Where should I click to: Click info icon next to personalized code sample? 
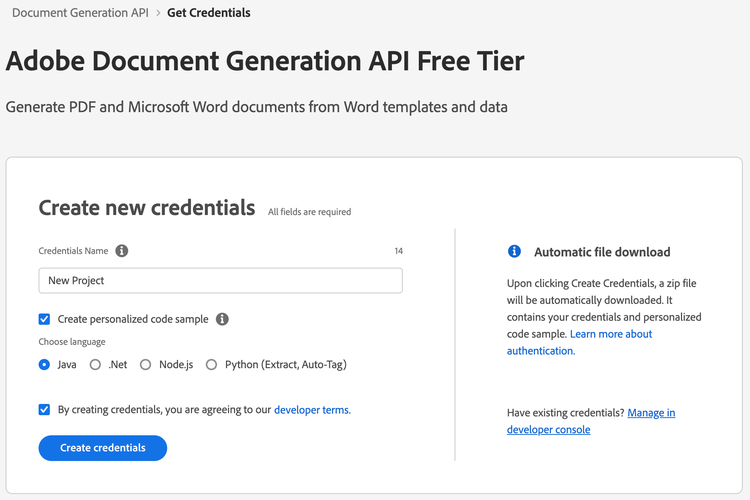[x=222, y=319]
